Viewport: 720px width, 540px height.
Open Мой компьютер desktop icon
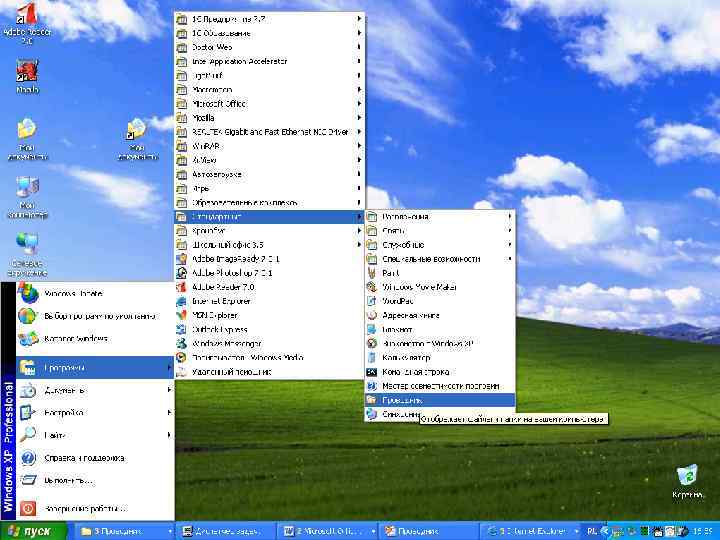pyautogui.click(x=27, y=197)
